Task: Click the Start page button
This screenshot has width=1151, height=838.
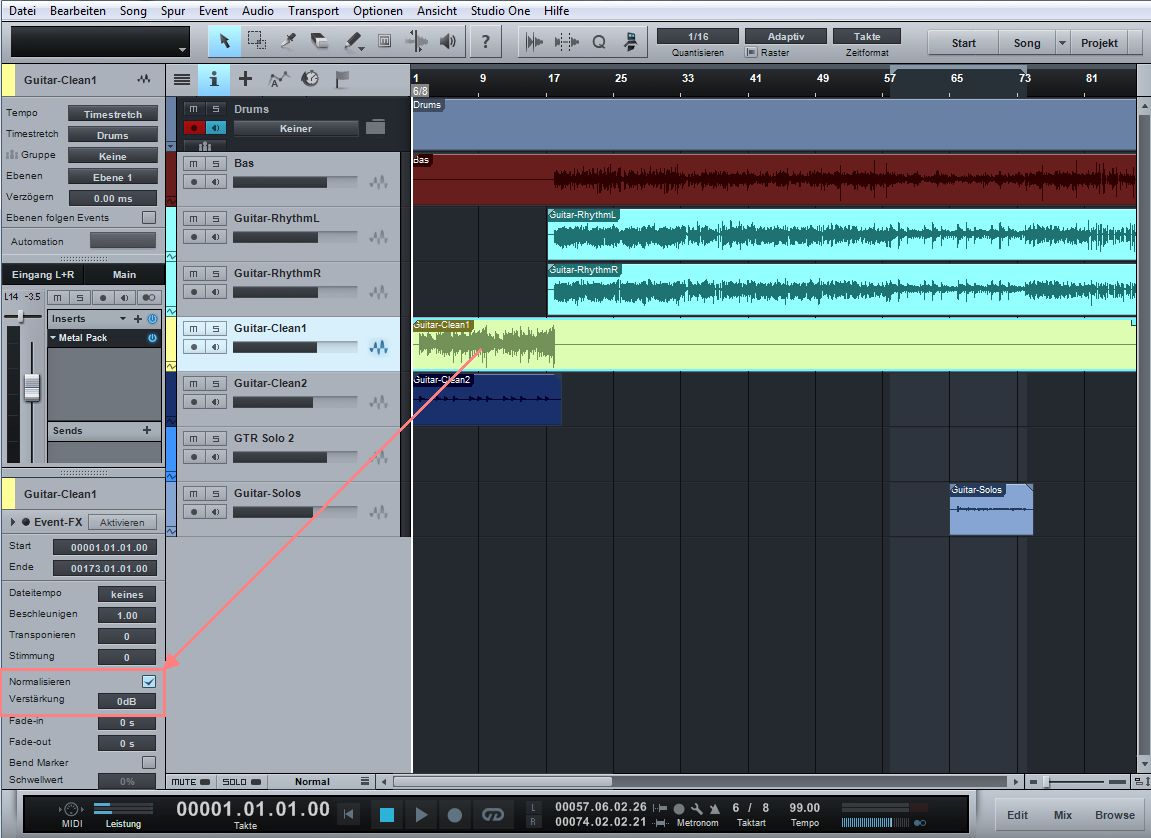Action: click(x=963, y=43)
